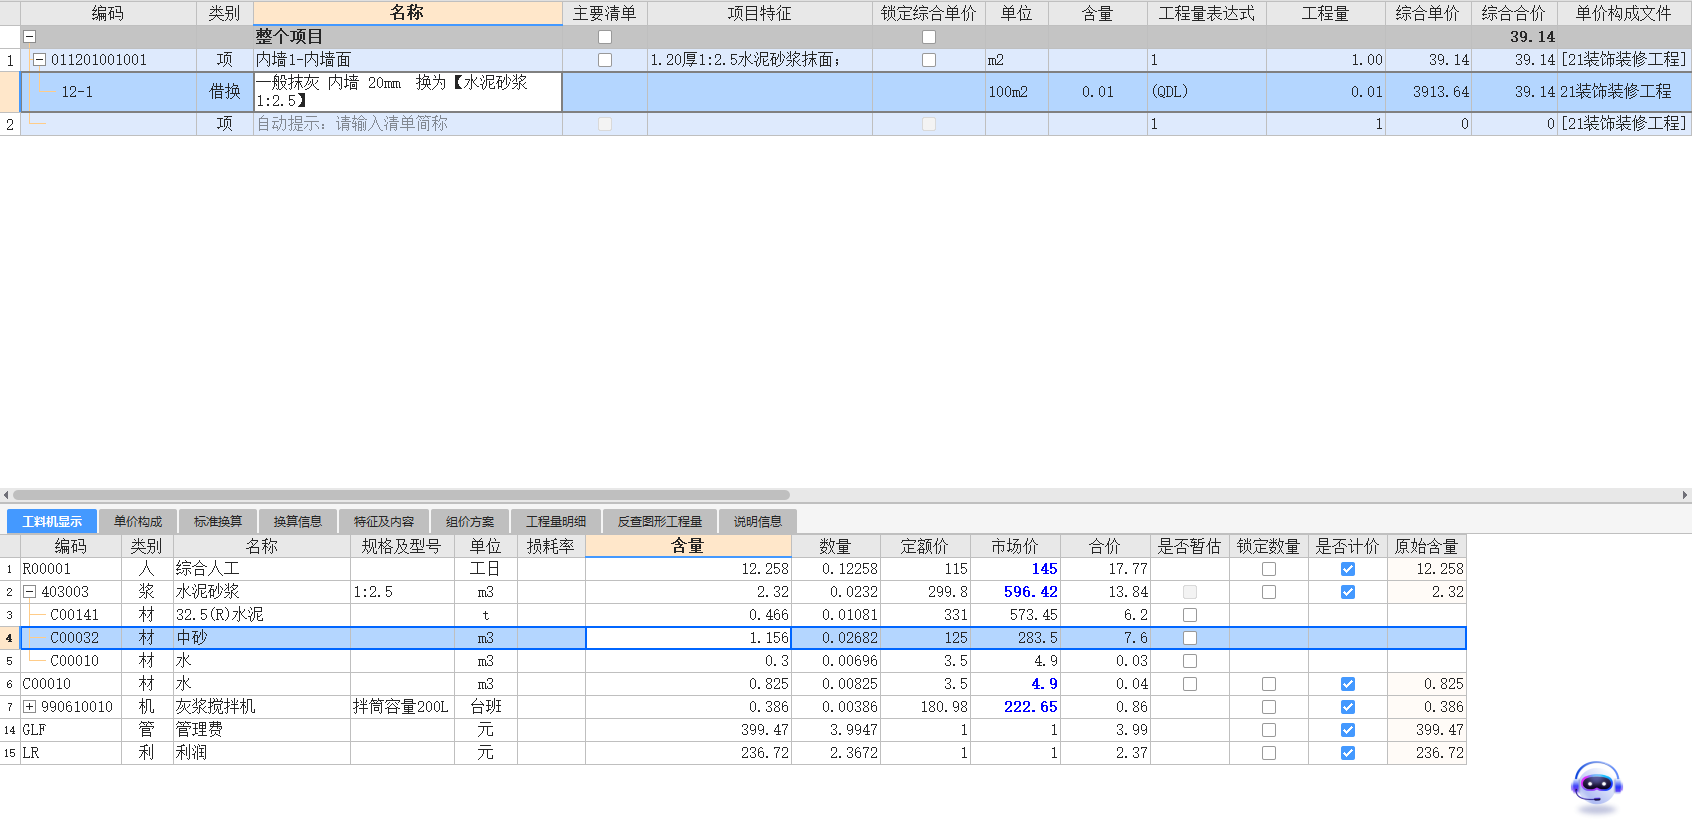
Task: Select the LR 利润 code cell
Action: (71, 753)
